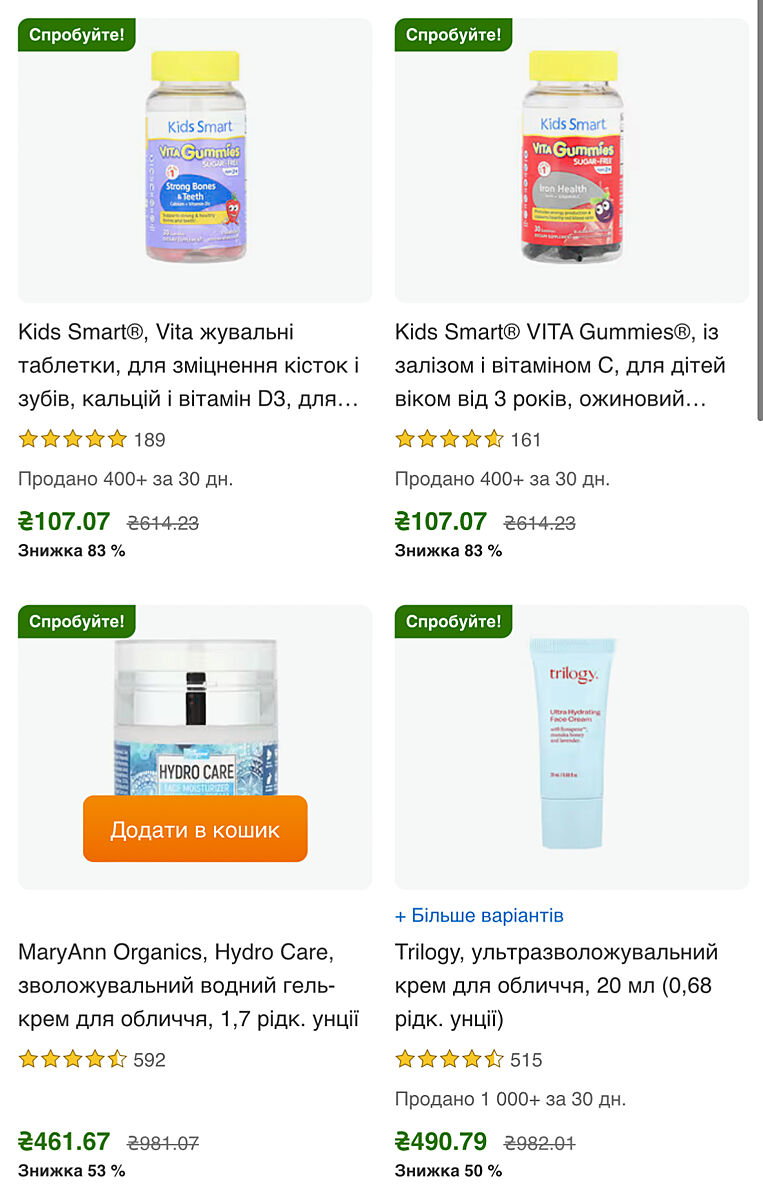The width and height of the screenshot is (763, 1200).
Task: Open the Kids Smart Vita жувальні таблетки title
Action: [x=190, y=366]
